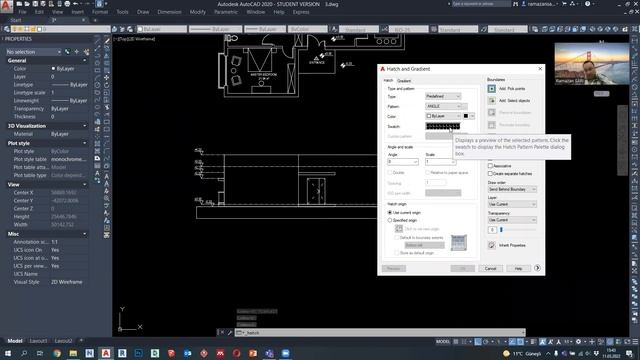Open the Dimension menu
Viewport: 640px width, 360px height.
coord(169,12)
